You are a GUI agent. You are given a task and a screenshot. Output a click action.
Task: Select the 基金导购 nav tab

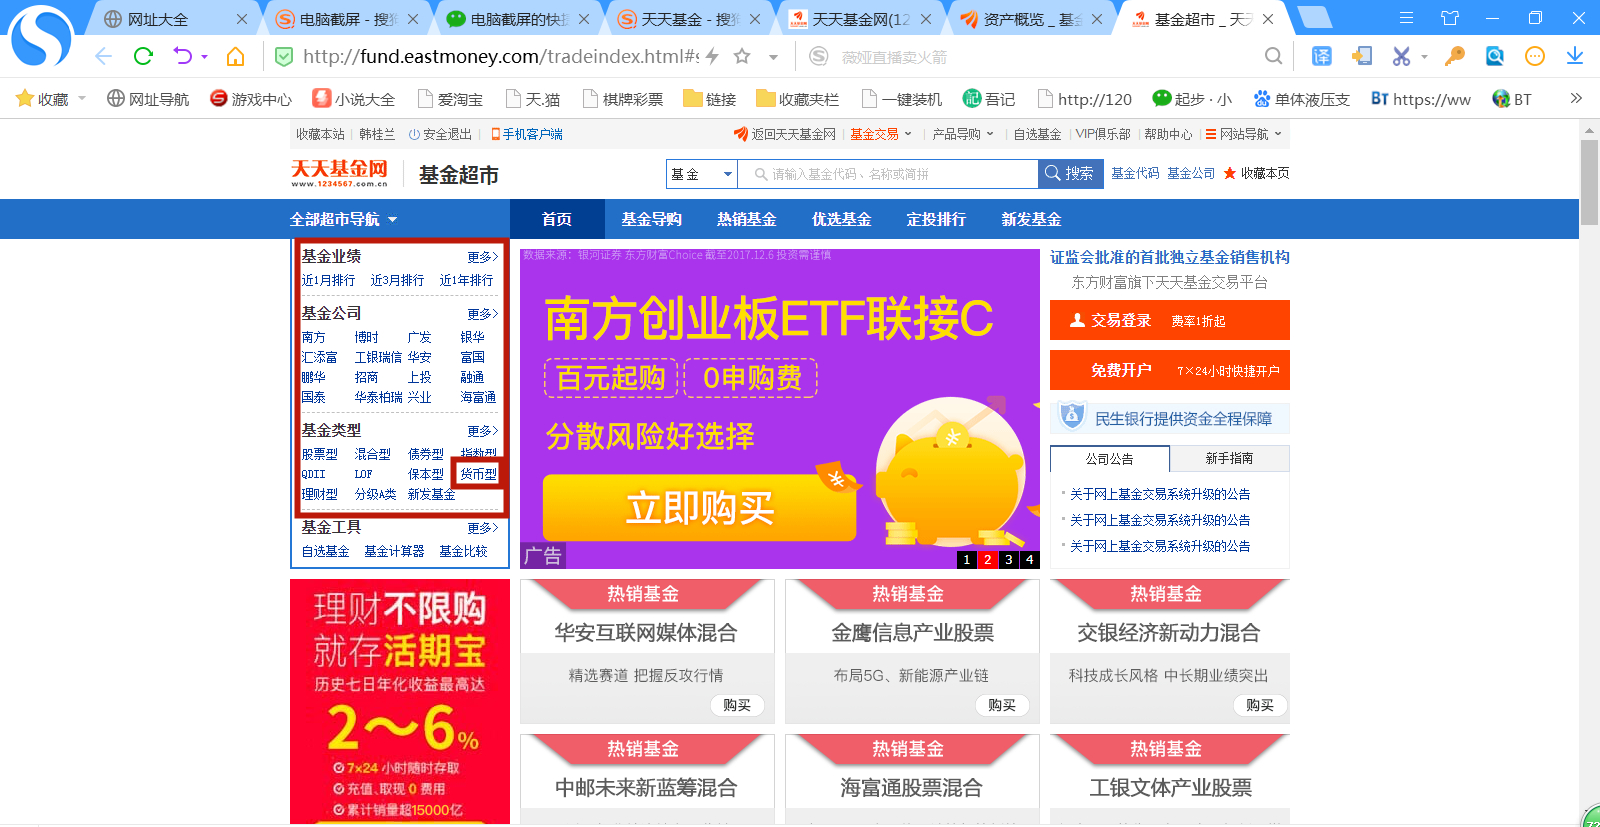[651, 219]
